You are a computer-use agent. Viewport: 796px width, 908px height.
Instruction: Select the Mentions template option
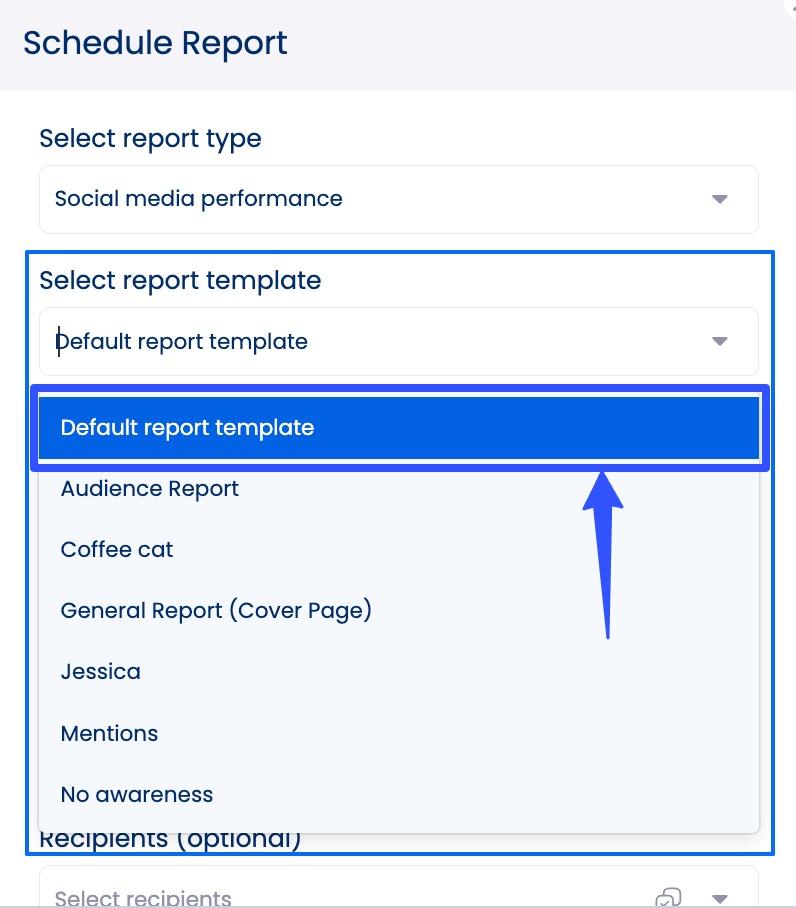(x=109, y=734)
